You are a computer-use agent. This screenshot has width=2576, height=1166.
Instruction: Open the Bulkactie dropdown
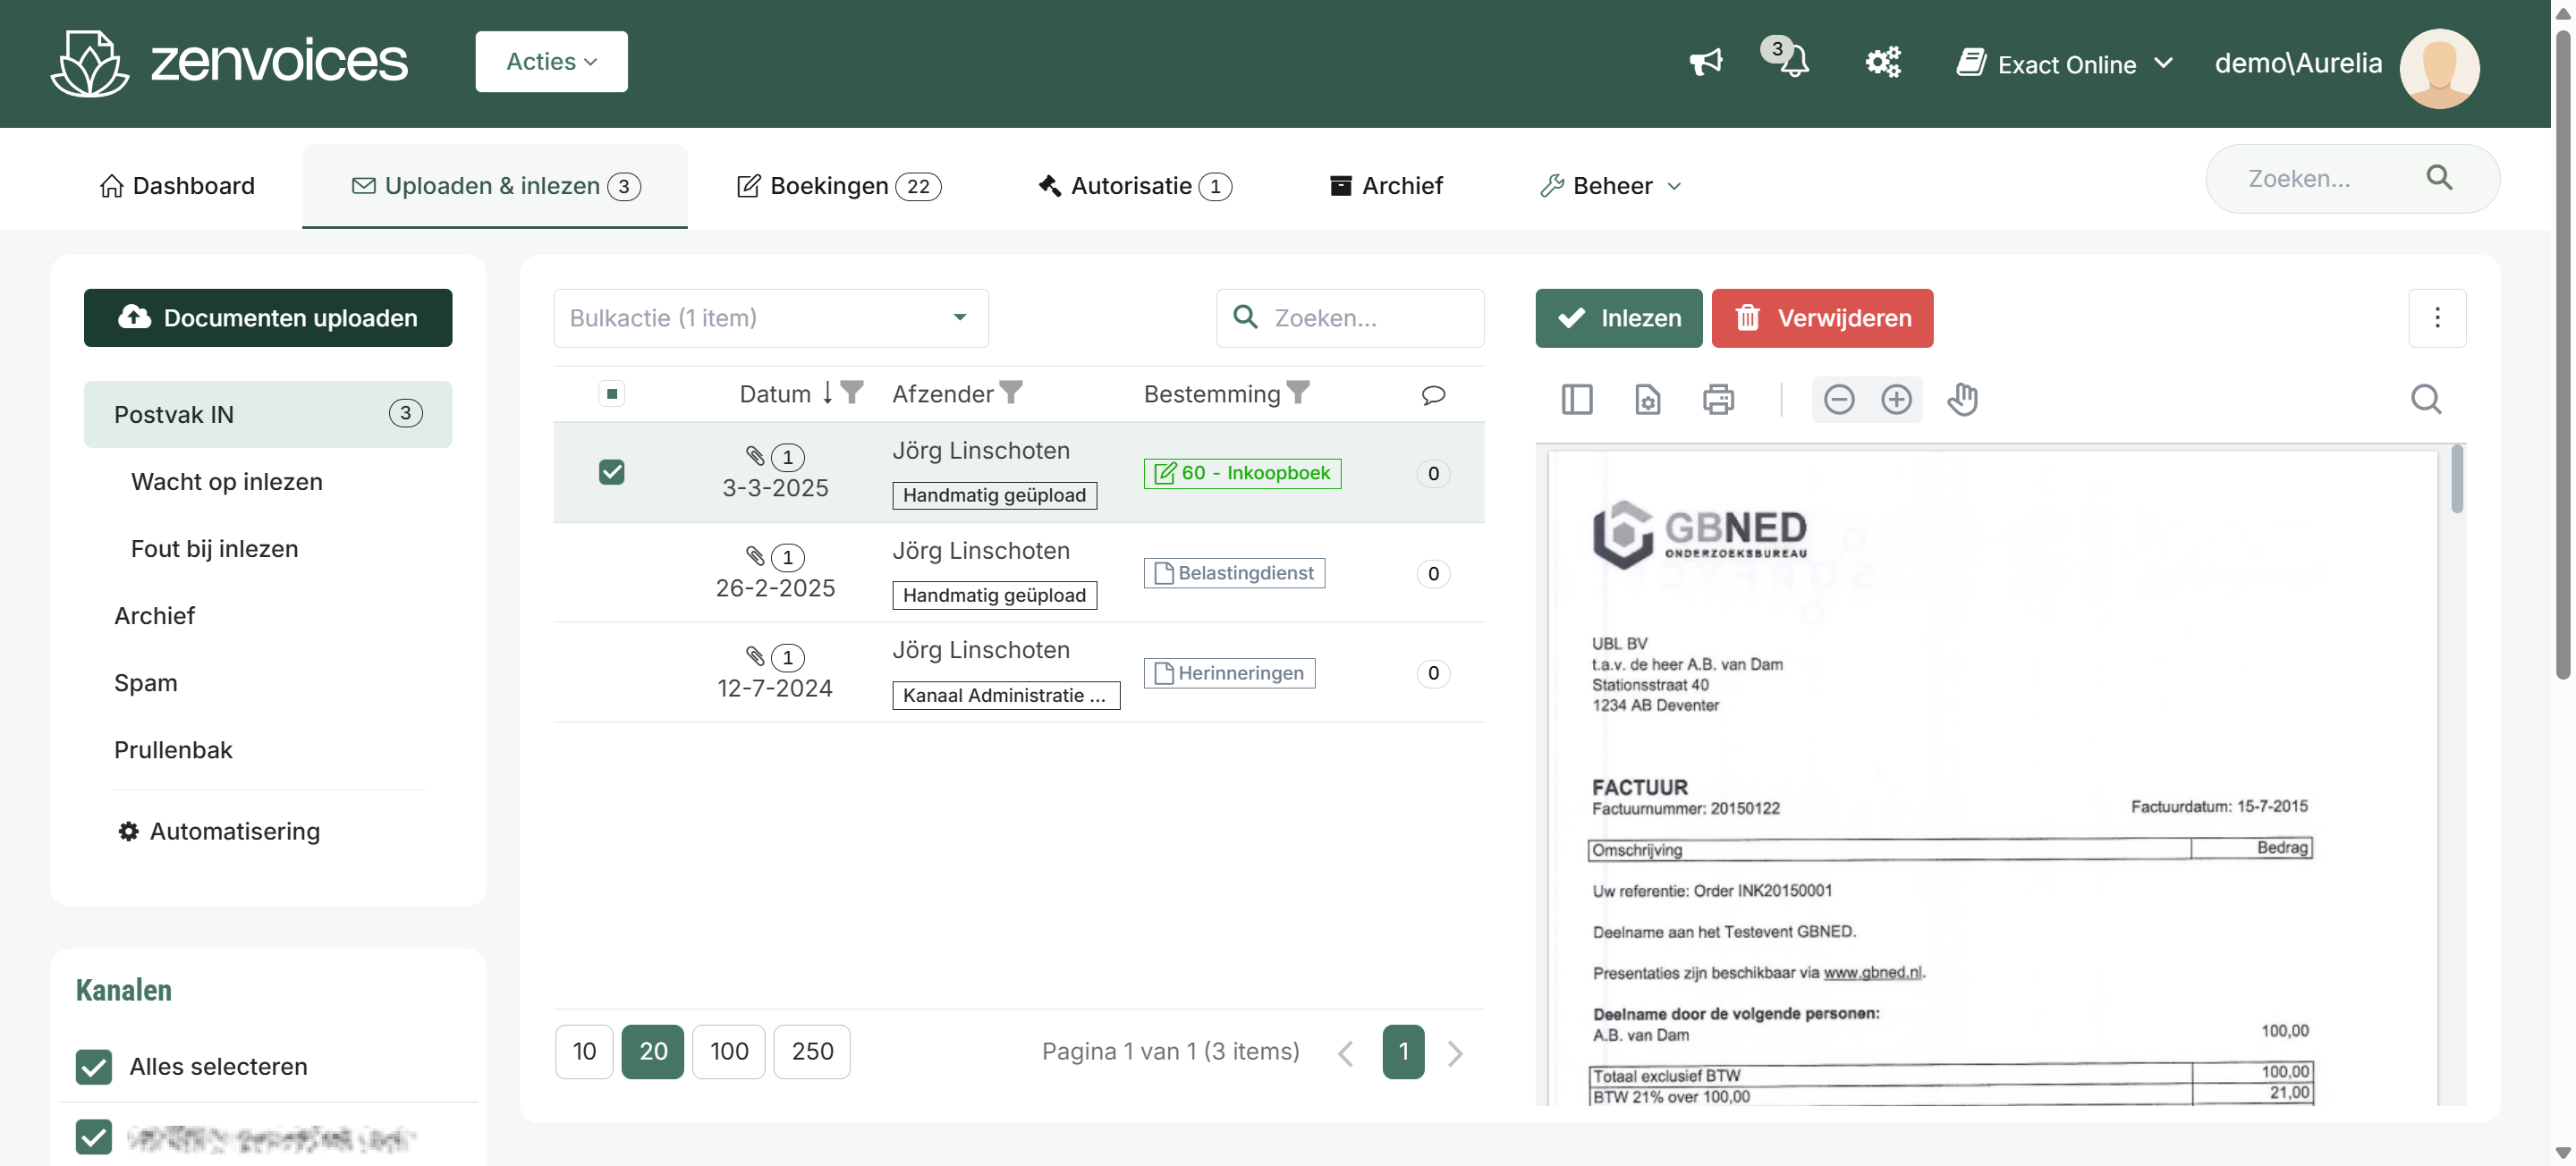coord(770,318)
